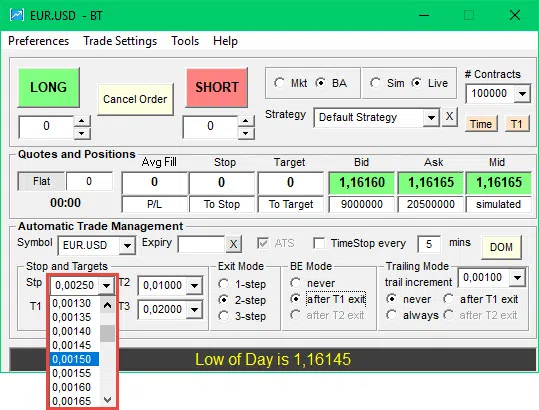
Task: Open the Trade Settings menu
Action: pyautogui.click(x=120, y=41)
